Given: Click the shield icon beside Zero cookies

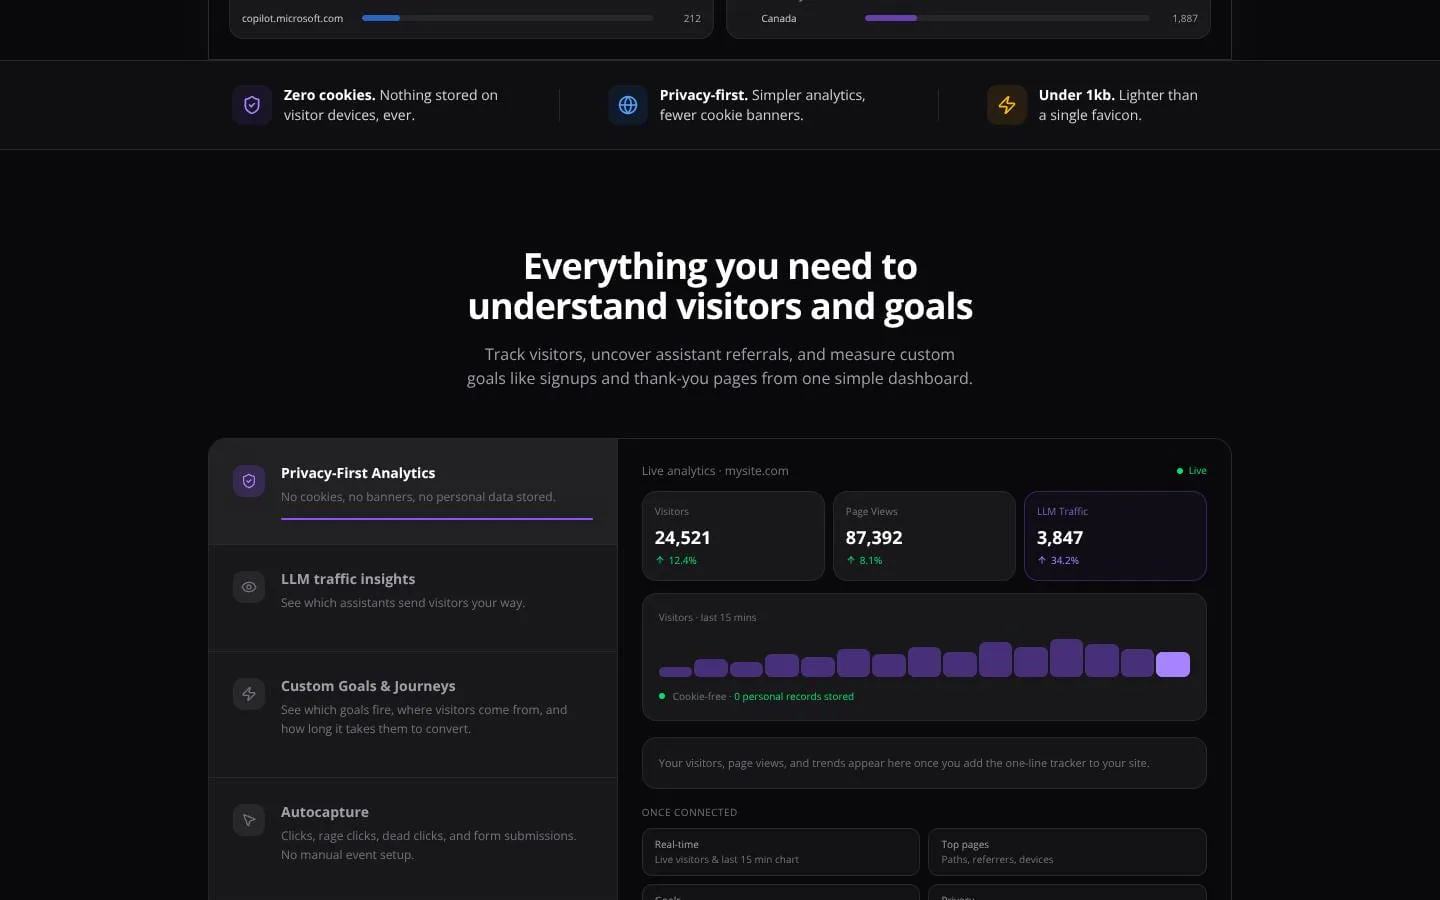Looking at the screenshot, I should pos(252,105).
